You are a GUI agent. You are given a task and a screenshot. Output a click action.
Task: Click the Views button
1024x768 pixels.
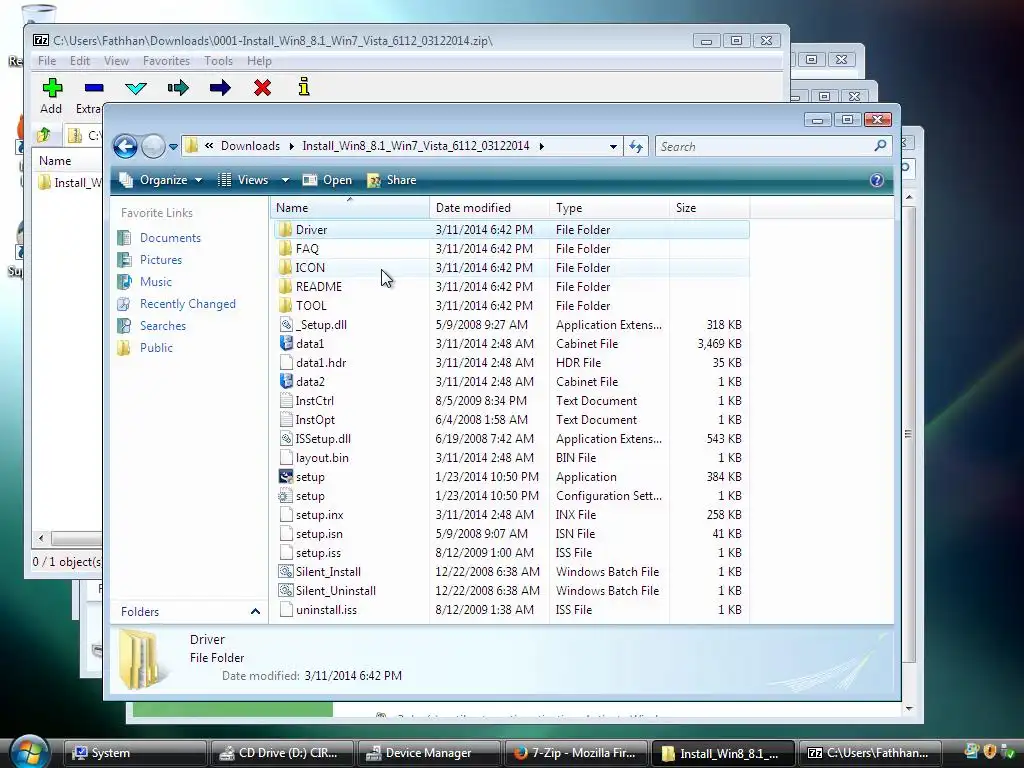click(x=243, y=180)
